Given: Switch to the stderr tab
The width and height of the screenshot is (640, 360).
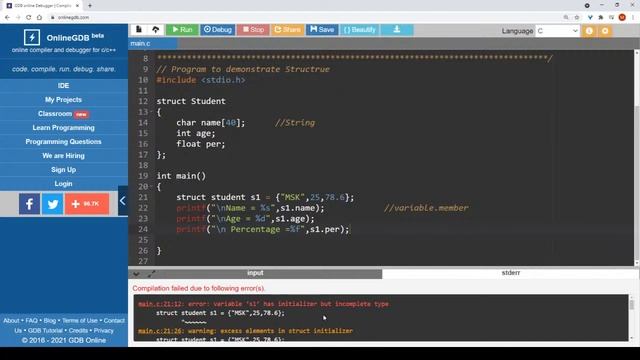Looking at the screenshot, I should click(511, 273).
